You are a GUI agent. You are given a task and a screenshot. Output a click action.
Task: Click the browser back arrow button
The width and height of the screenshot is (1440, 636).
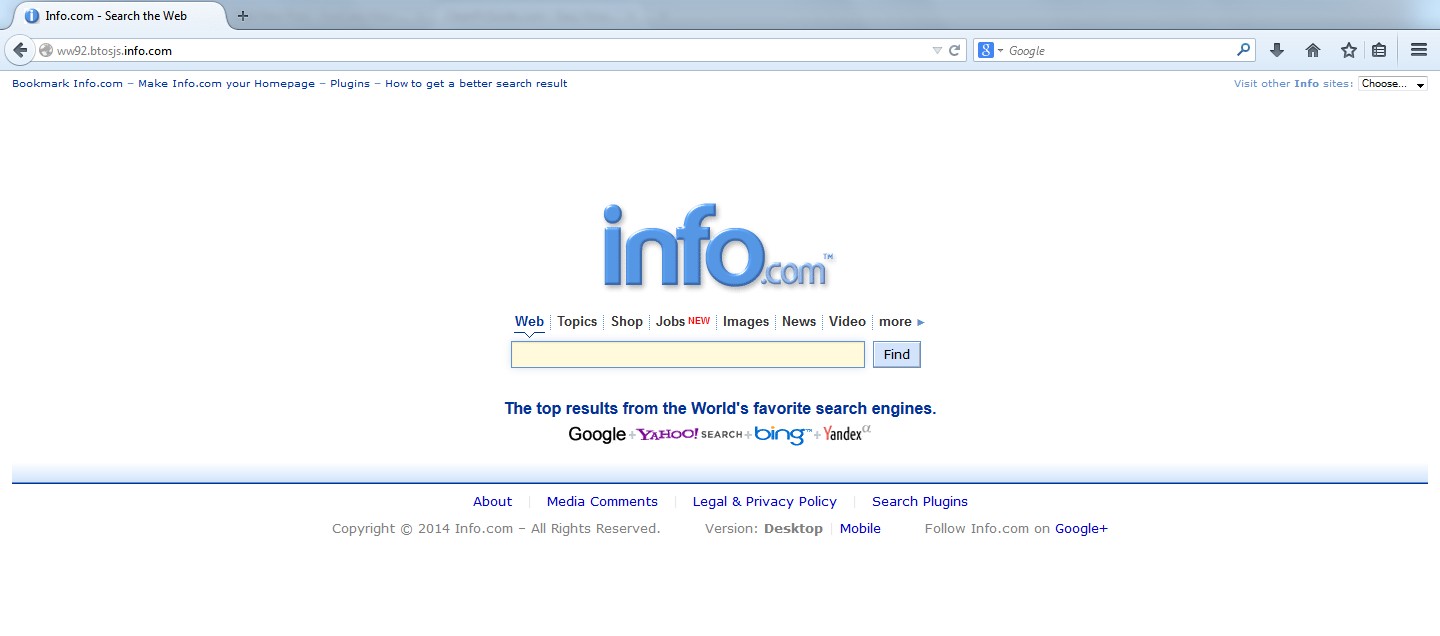(20, 50)
